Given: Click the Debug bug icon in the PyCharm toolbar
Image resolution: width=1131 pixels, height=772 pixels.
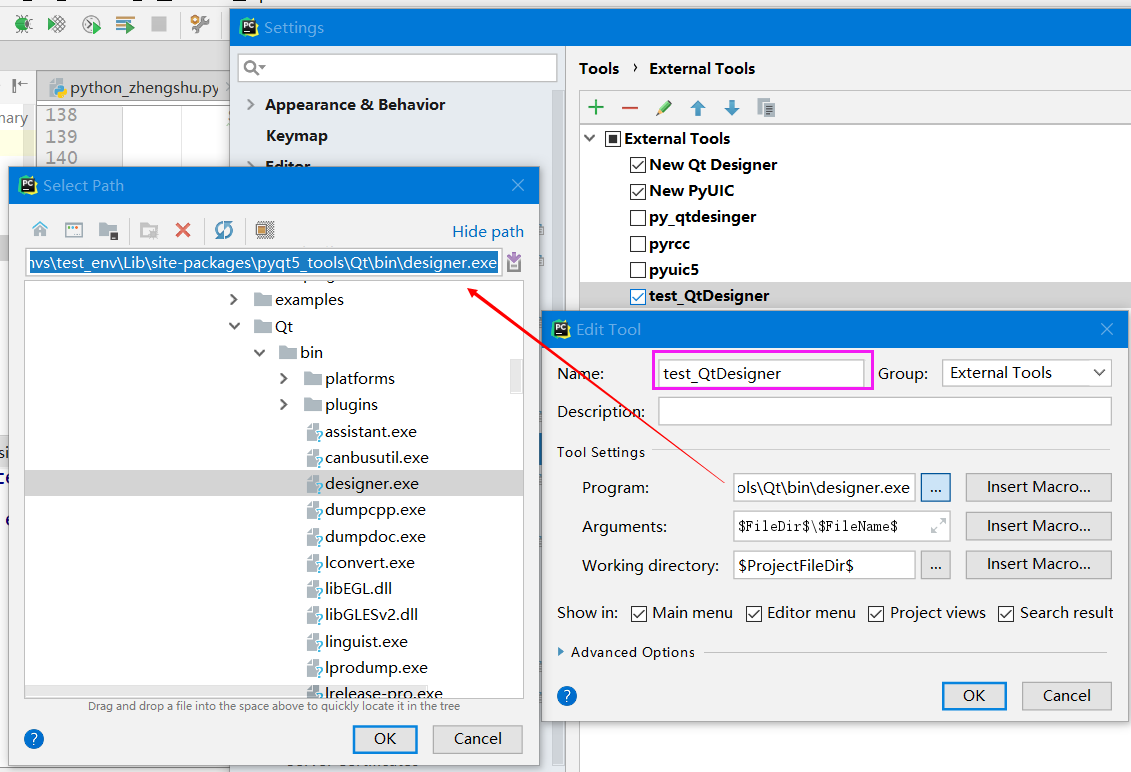Looking at the screenshot, I should click(23, 25).
